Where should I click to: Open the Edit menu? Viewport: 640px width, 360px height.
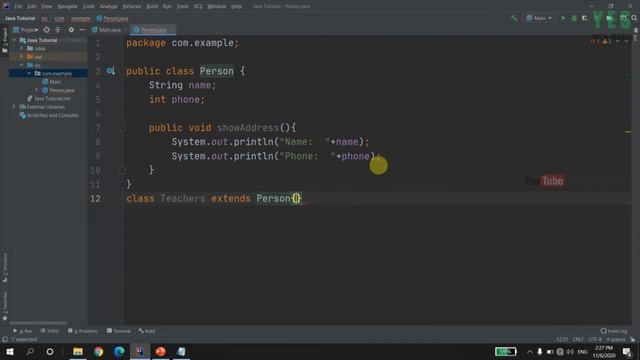[x=32, y=7]
